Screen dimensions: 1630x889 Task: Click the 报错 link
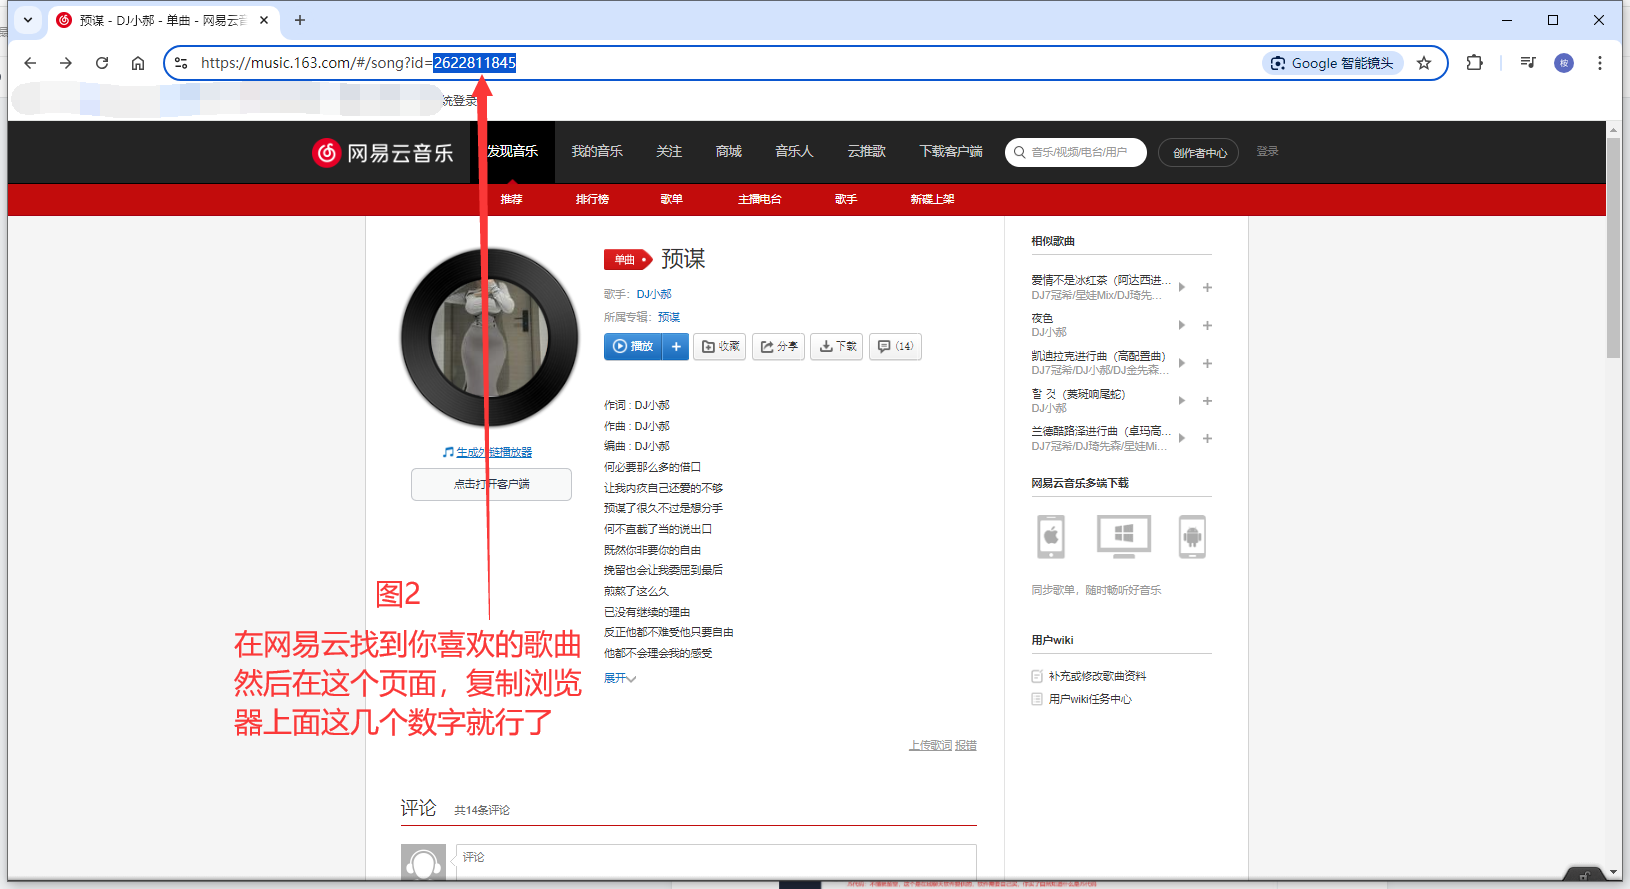tap(966, 746)
